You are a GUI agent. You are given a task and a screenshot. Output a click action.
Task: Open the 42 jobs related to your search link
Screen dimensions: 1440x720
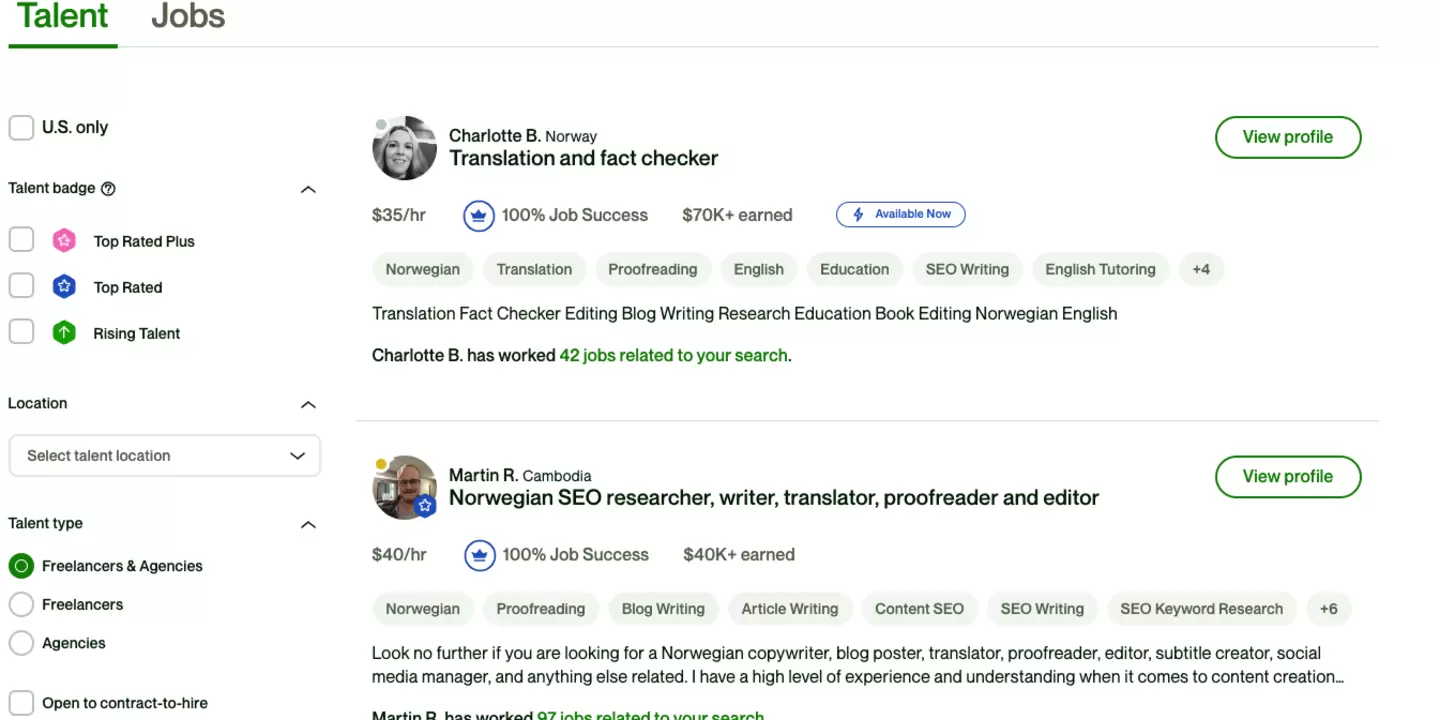click(673, 355)
